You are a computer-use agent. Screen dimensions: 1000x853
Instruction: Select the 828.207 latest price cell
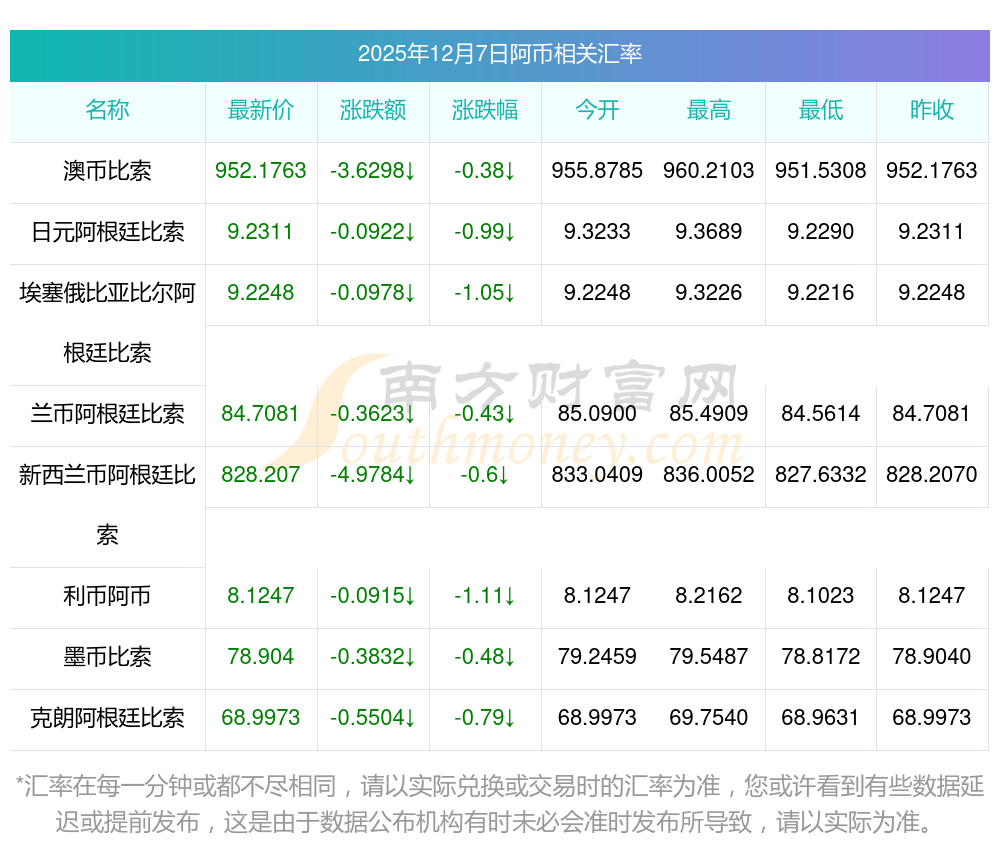tap(260, 475)
